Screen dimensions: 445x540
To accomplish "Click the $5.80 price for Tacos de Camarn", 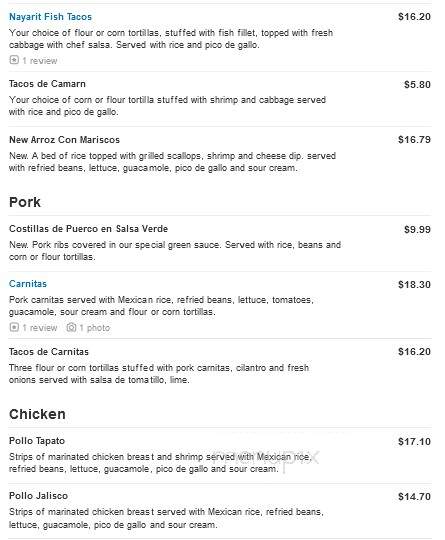I will point(417,84).
